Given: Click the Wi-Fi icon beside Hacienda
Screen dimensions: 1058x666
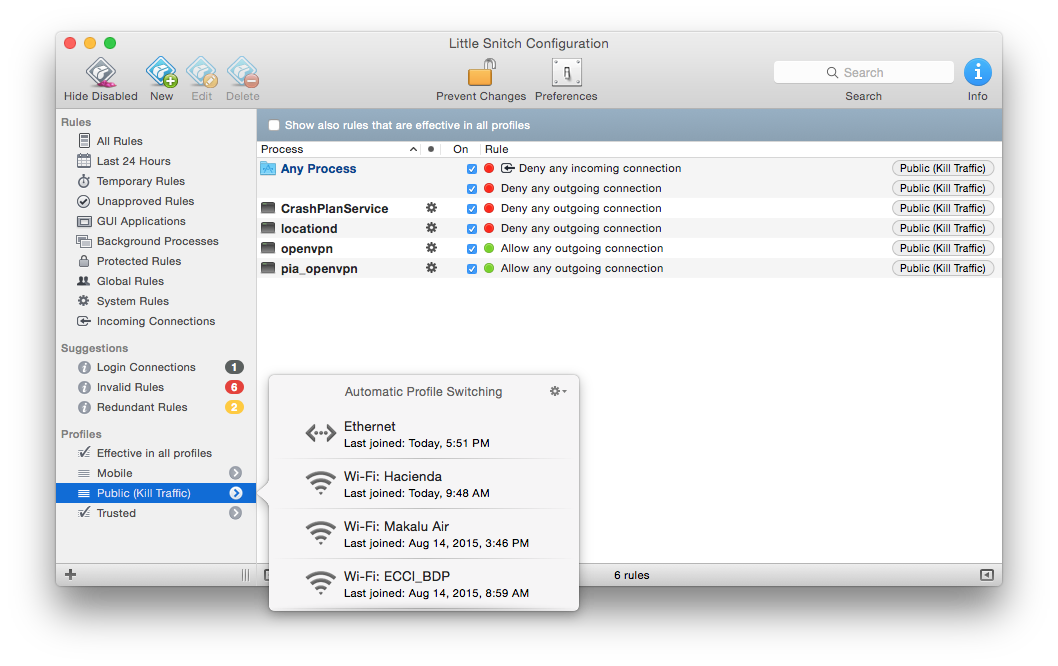Looking at the screenshot, I should click(321, 484).
